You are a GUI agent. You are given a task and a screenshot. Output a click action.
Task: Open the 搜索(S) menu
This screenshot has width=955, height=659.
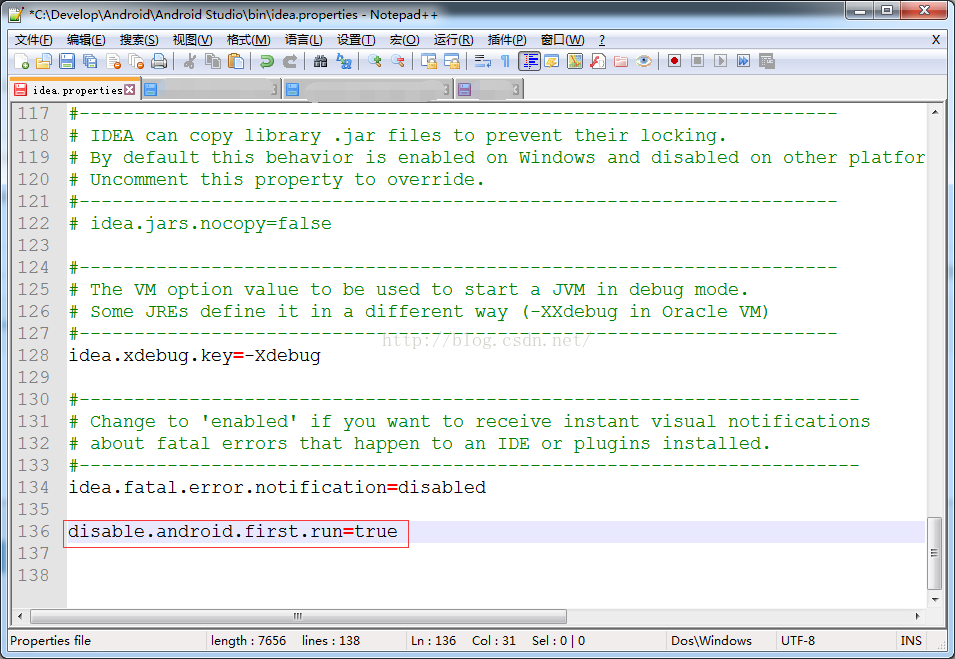tap(139, 40)
